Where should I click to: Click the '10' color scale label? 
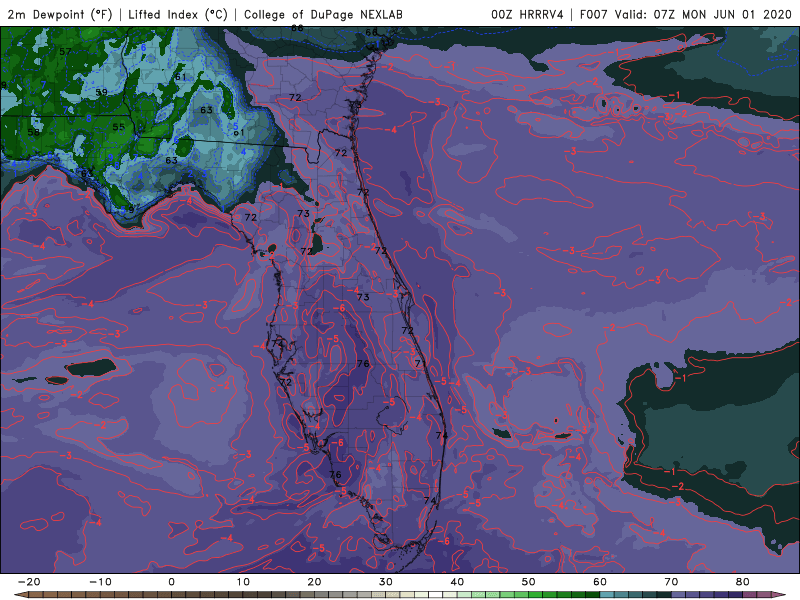point(243,582)
